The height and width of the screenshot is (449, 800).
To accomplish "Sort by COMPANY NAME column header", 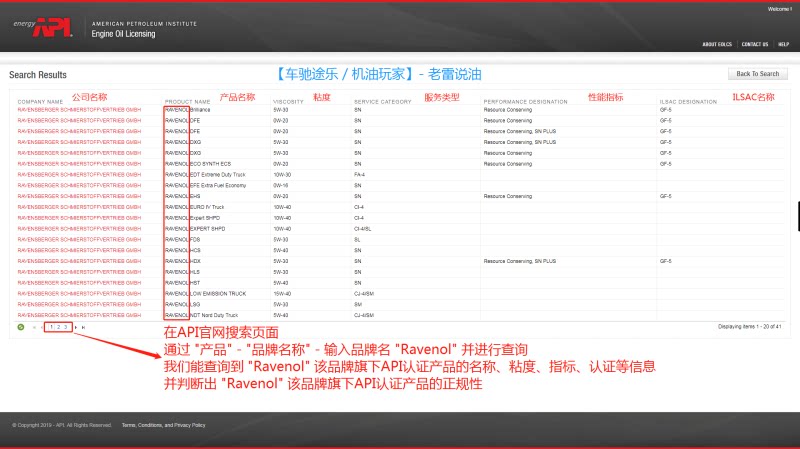I will click(40, 102).
